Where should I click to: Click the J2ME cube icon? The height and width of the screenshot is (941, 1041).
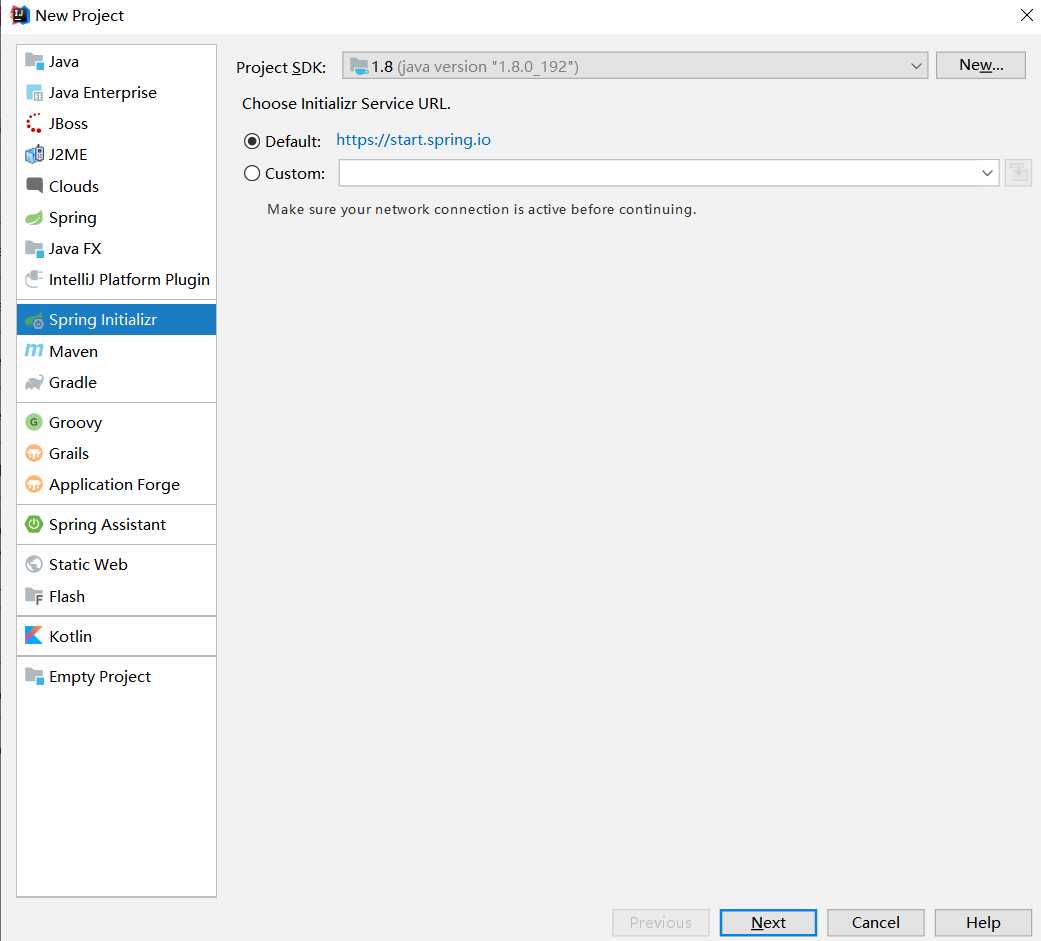(x=34, y=154)
